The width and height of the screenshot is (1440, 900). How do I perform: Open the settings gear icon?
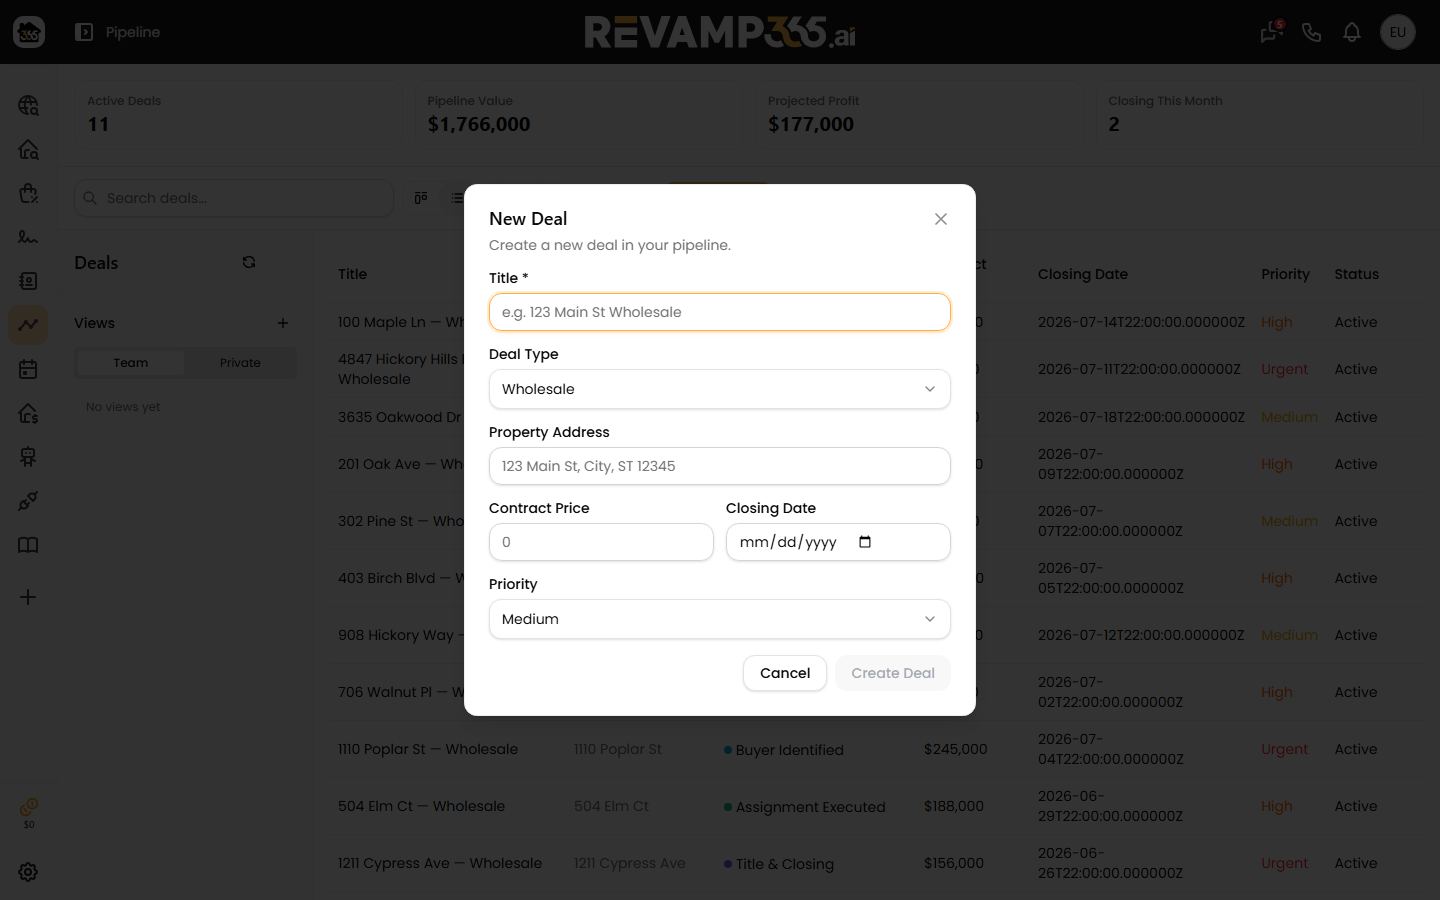tap(28, 872)
